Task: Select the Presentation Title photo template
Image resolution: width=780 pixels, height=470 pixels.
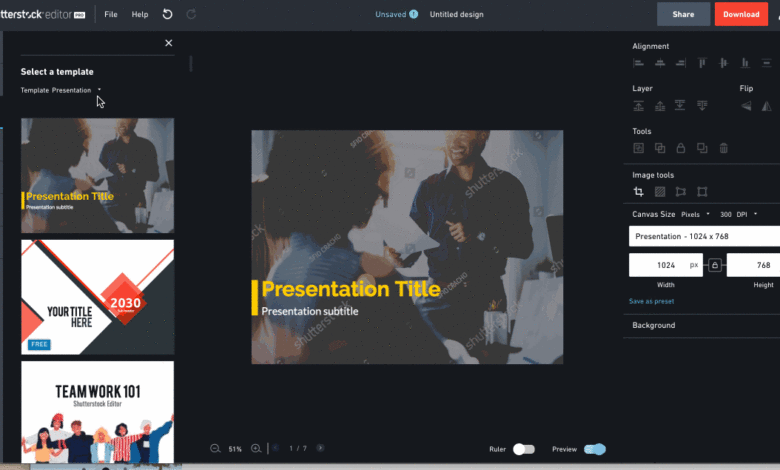Action: click(98, 176)
